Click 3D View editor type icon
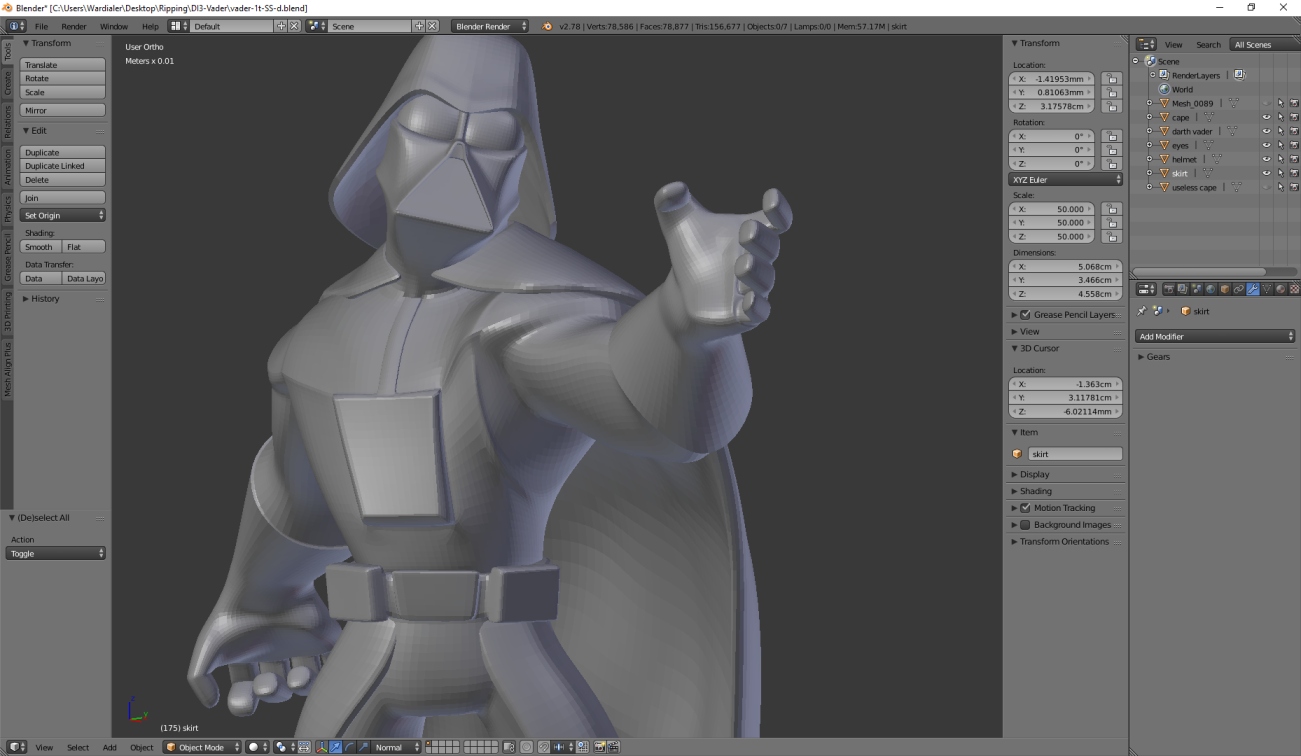 click(17, 747)
